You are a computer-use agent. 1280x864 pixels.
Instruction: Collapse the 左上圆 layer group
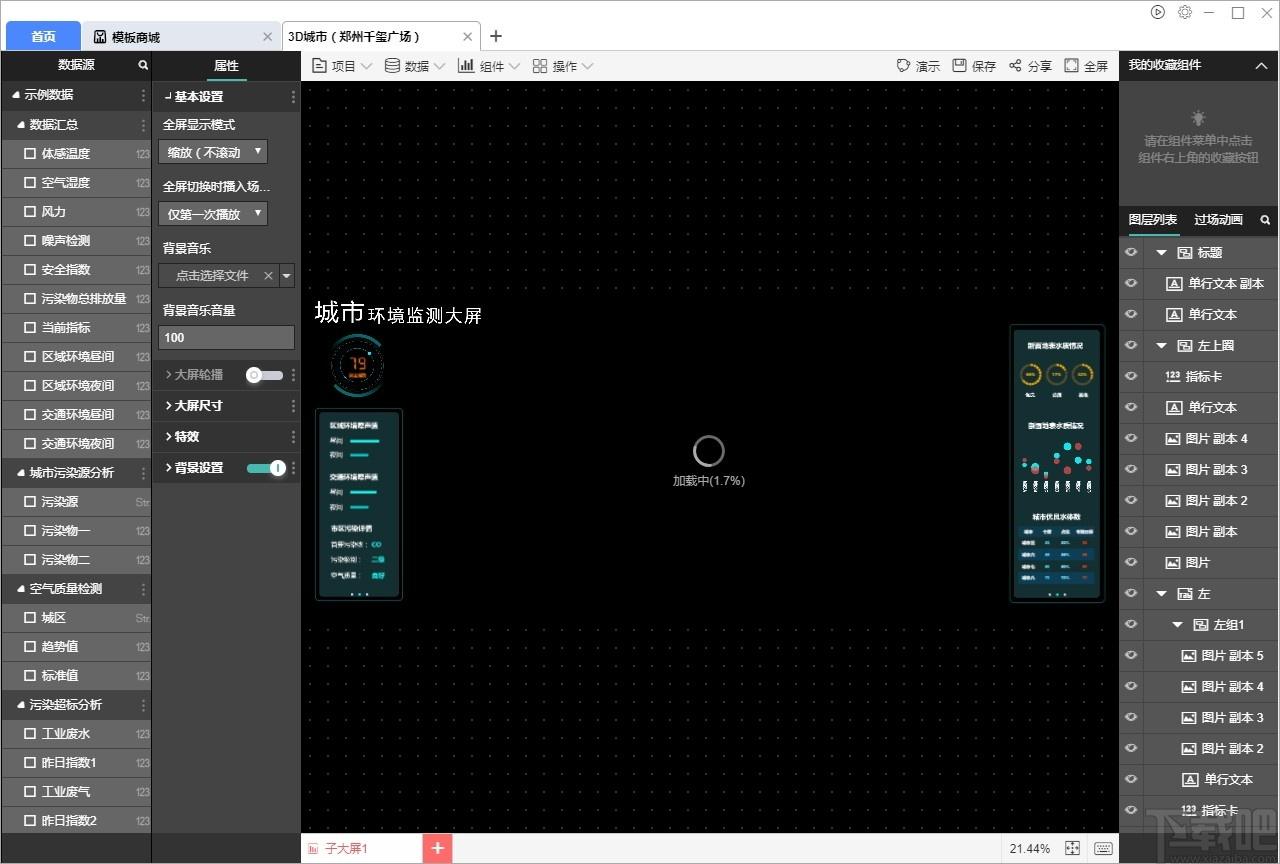click(1161, 345)
